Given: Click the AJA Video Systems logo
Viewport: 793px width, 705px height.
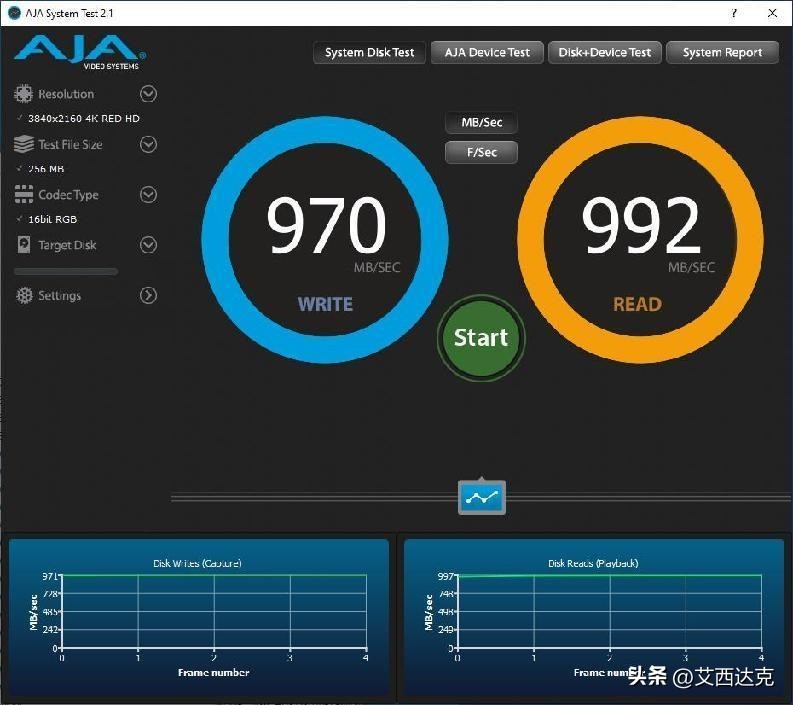Looking at the screenshot, I should [x=80, y=53].
